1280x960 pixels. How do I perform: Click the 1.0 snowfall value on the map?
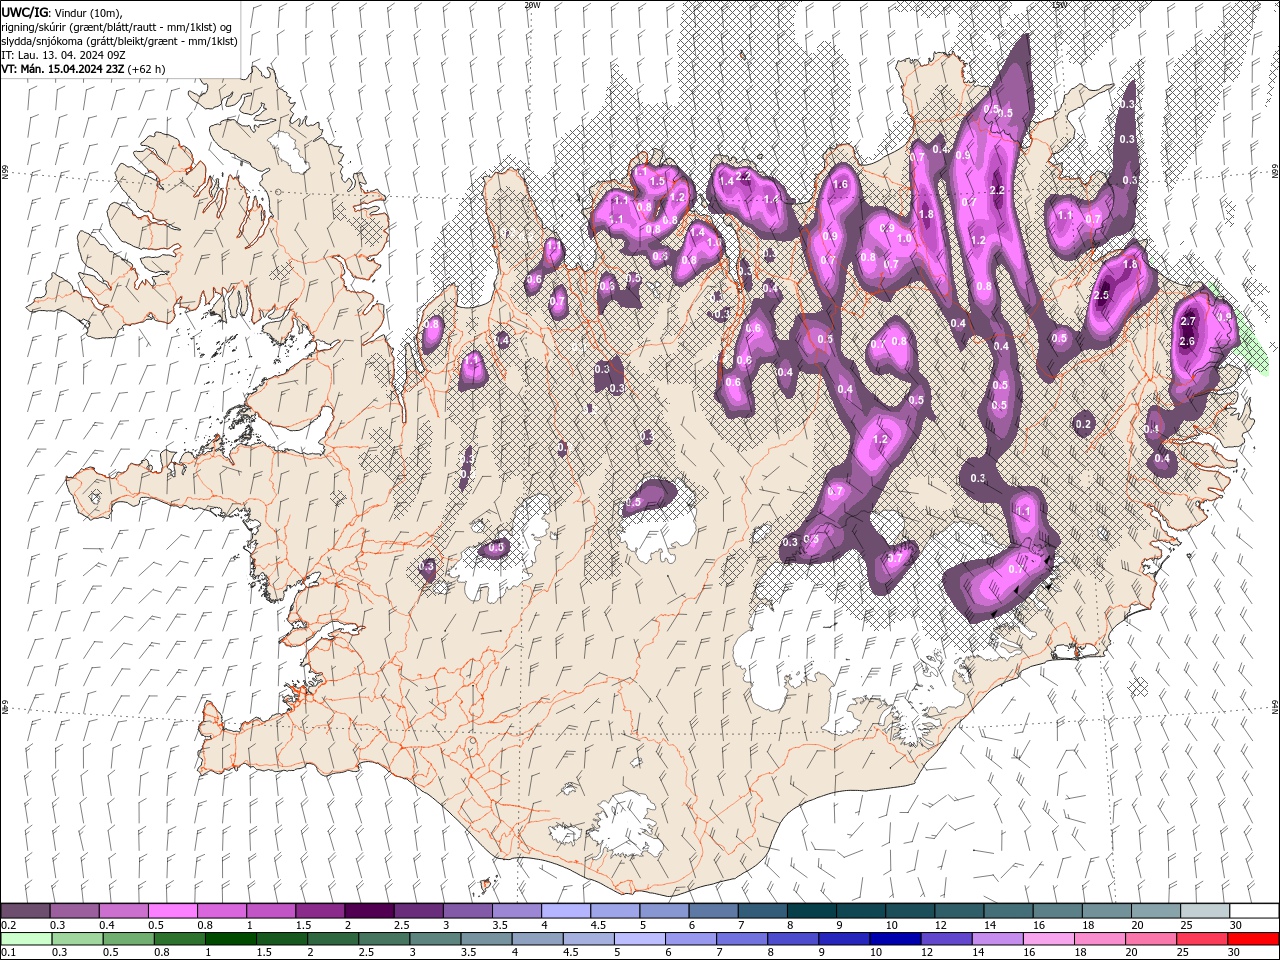[x=904, y=239]
